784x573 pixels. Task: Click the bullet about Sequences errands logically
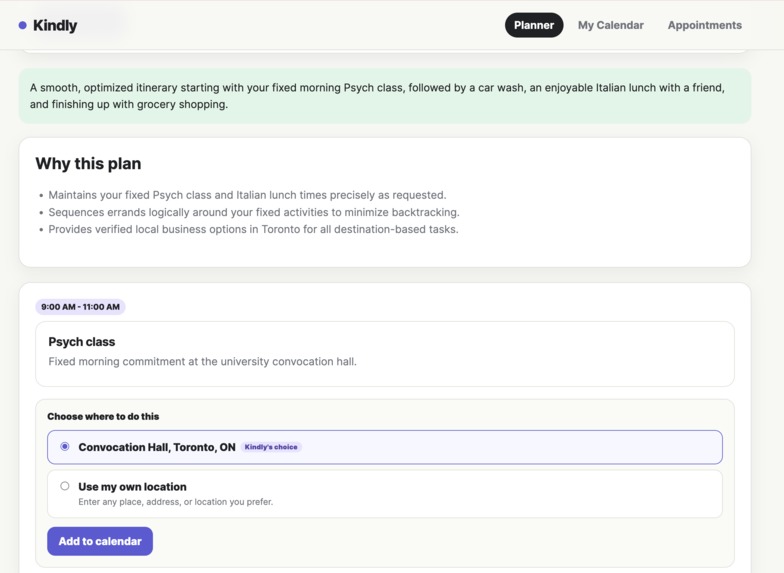254,212
